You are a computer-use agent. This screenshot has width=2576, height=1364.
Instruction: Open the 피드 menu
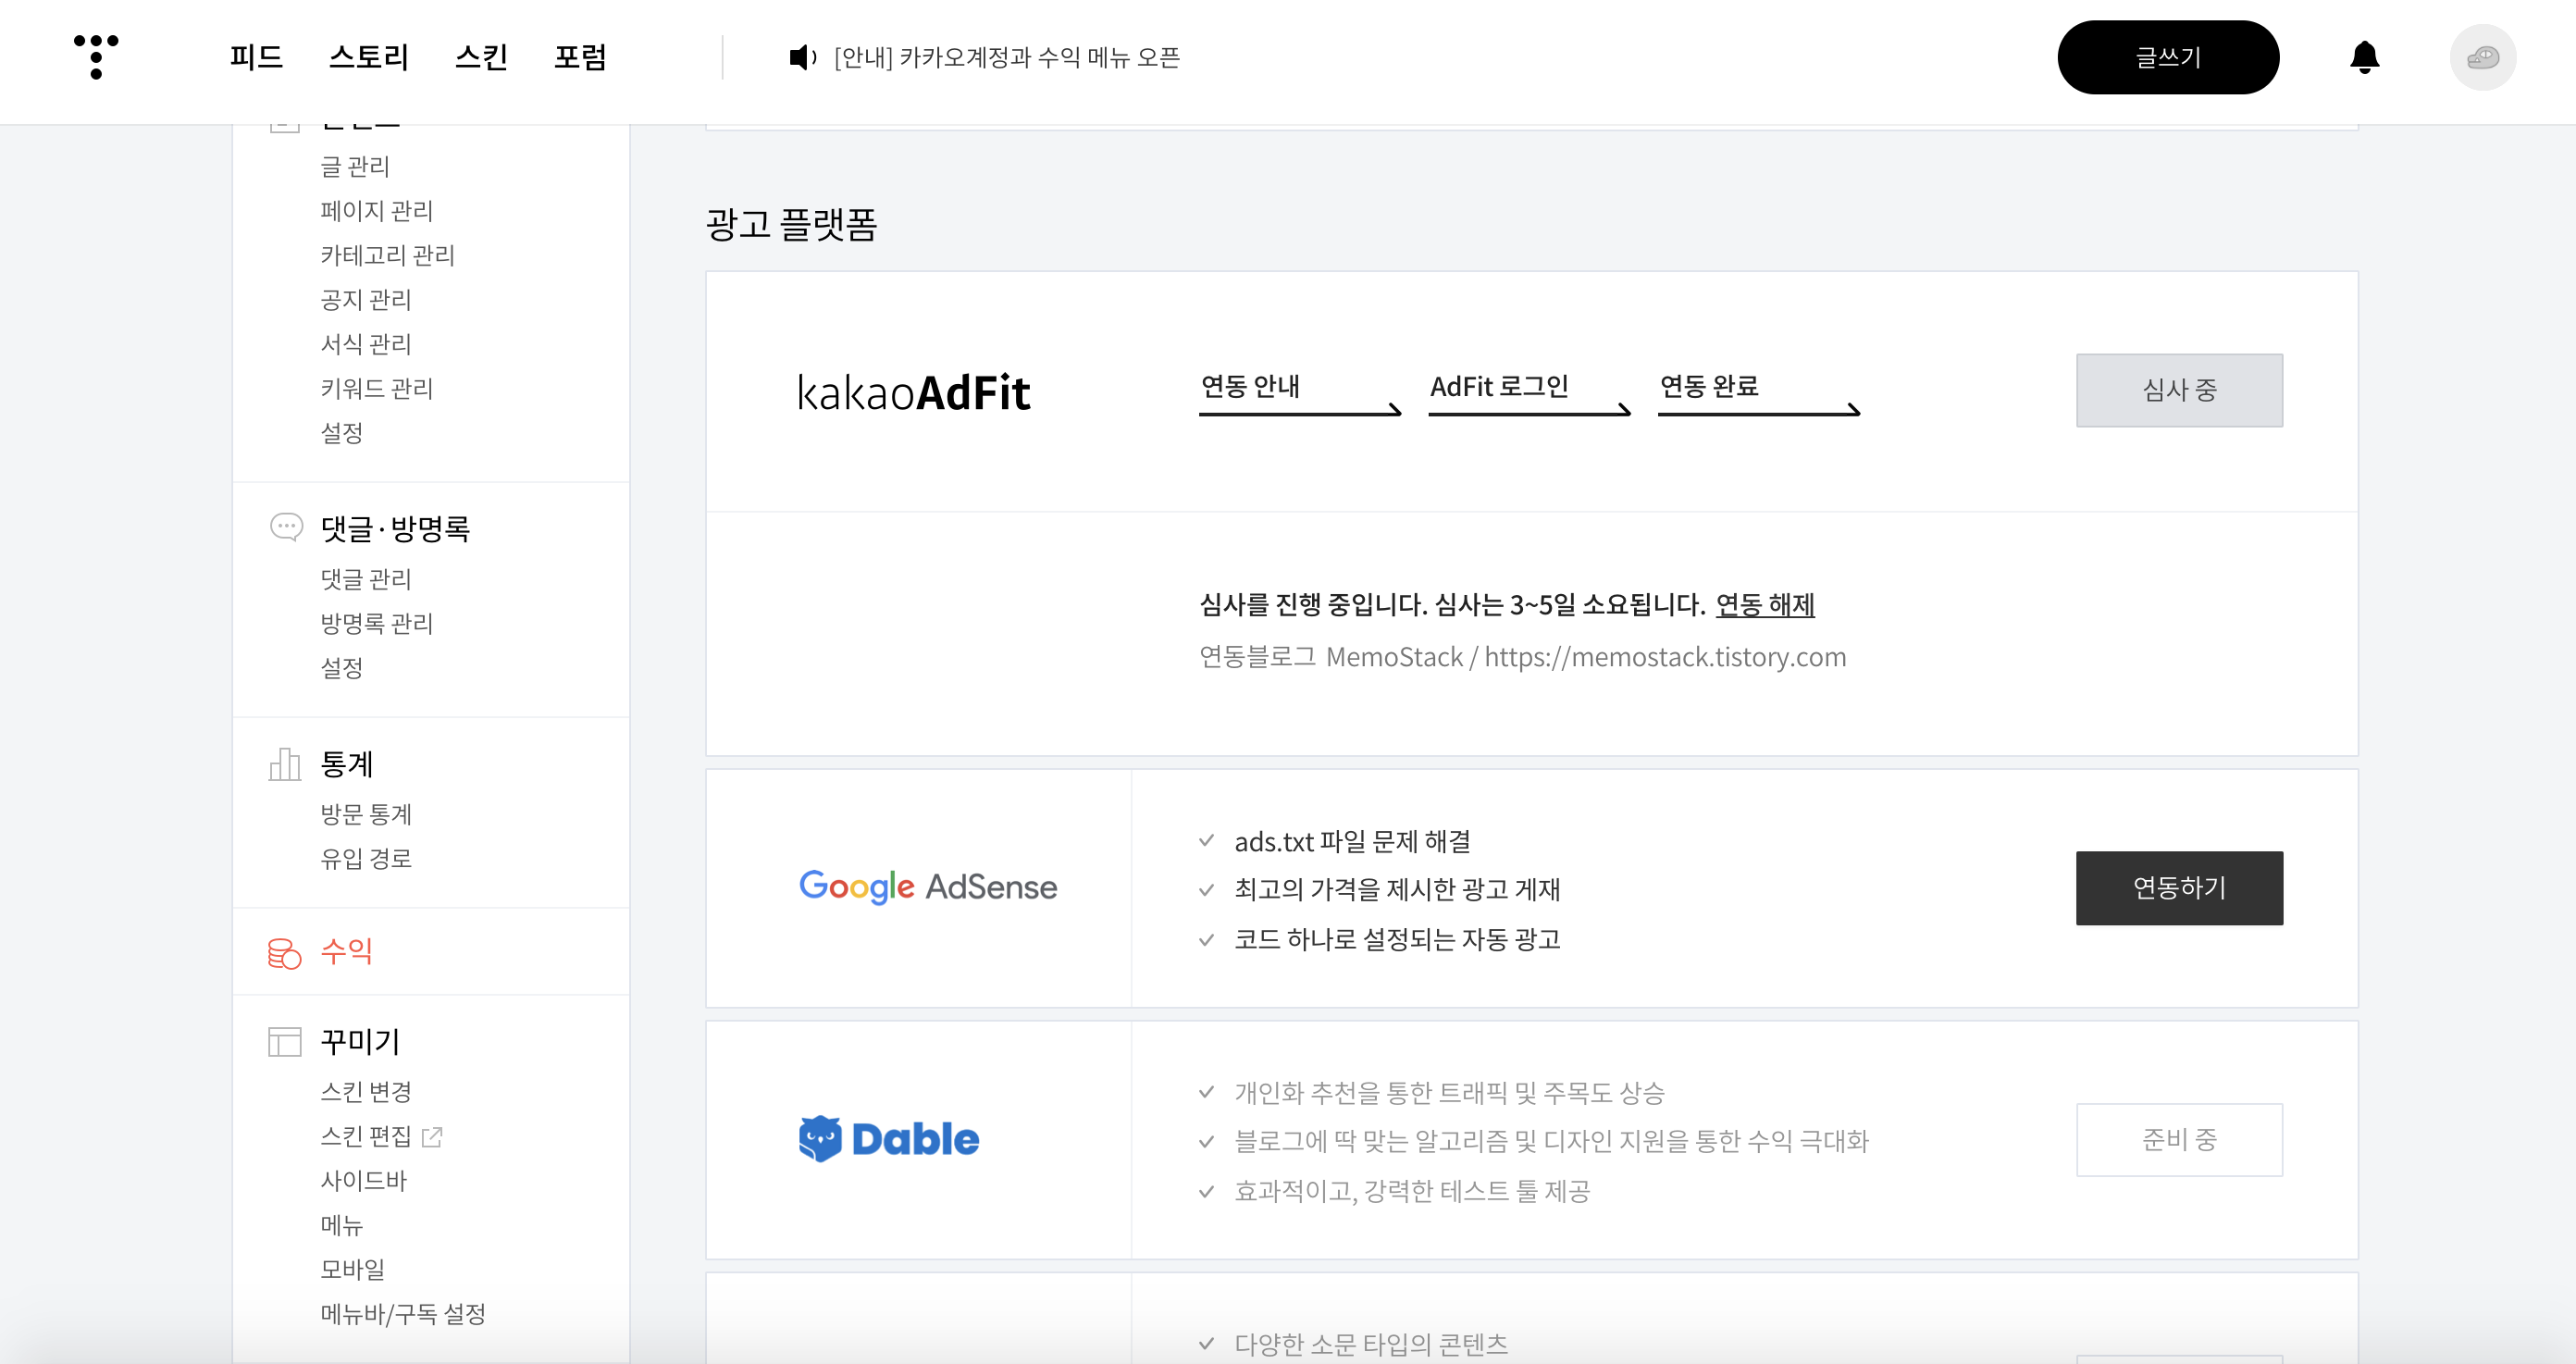click(256, 57)
